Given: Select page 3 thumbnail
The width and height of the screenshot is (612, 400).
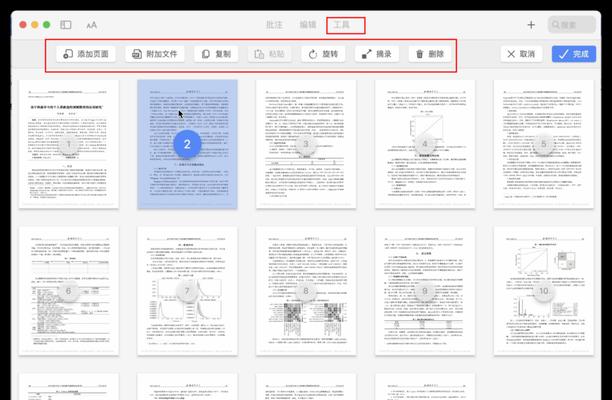Looking at the screenshot, I should tap(306, 144).
